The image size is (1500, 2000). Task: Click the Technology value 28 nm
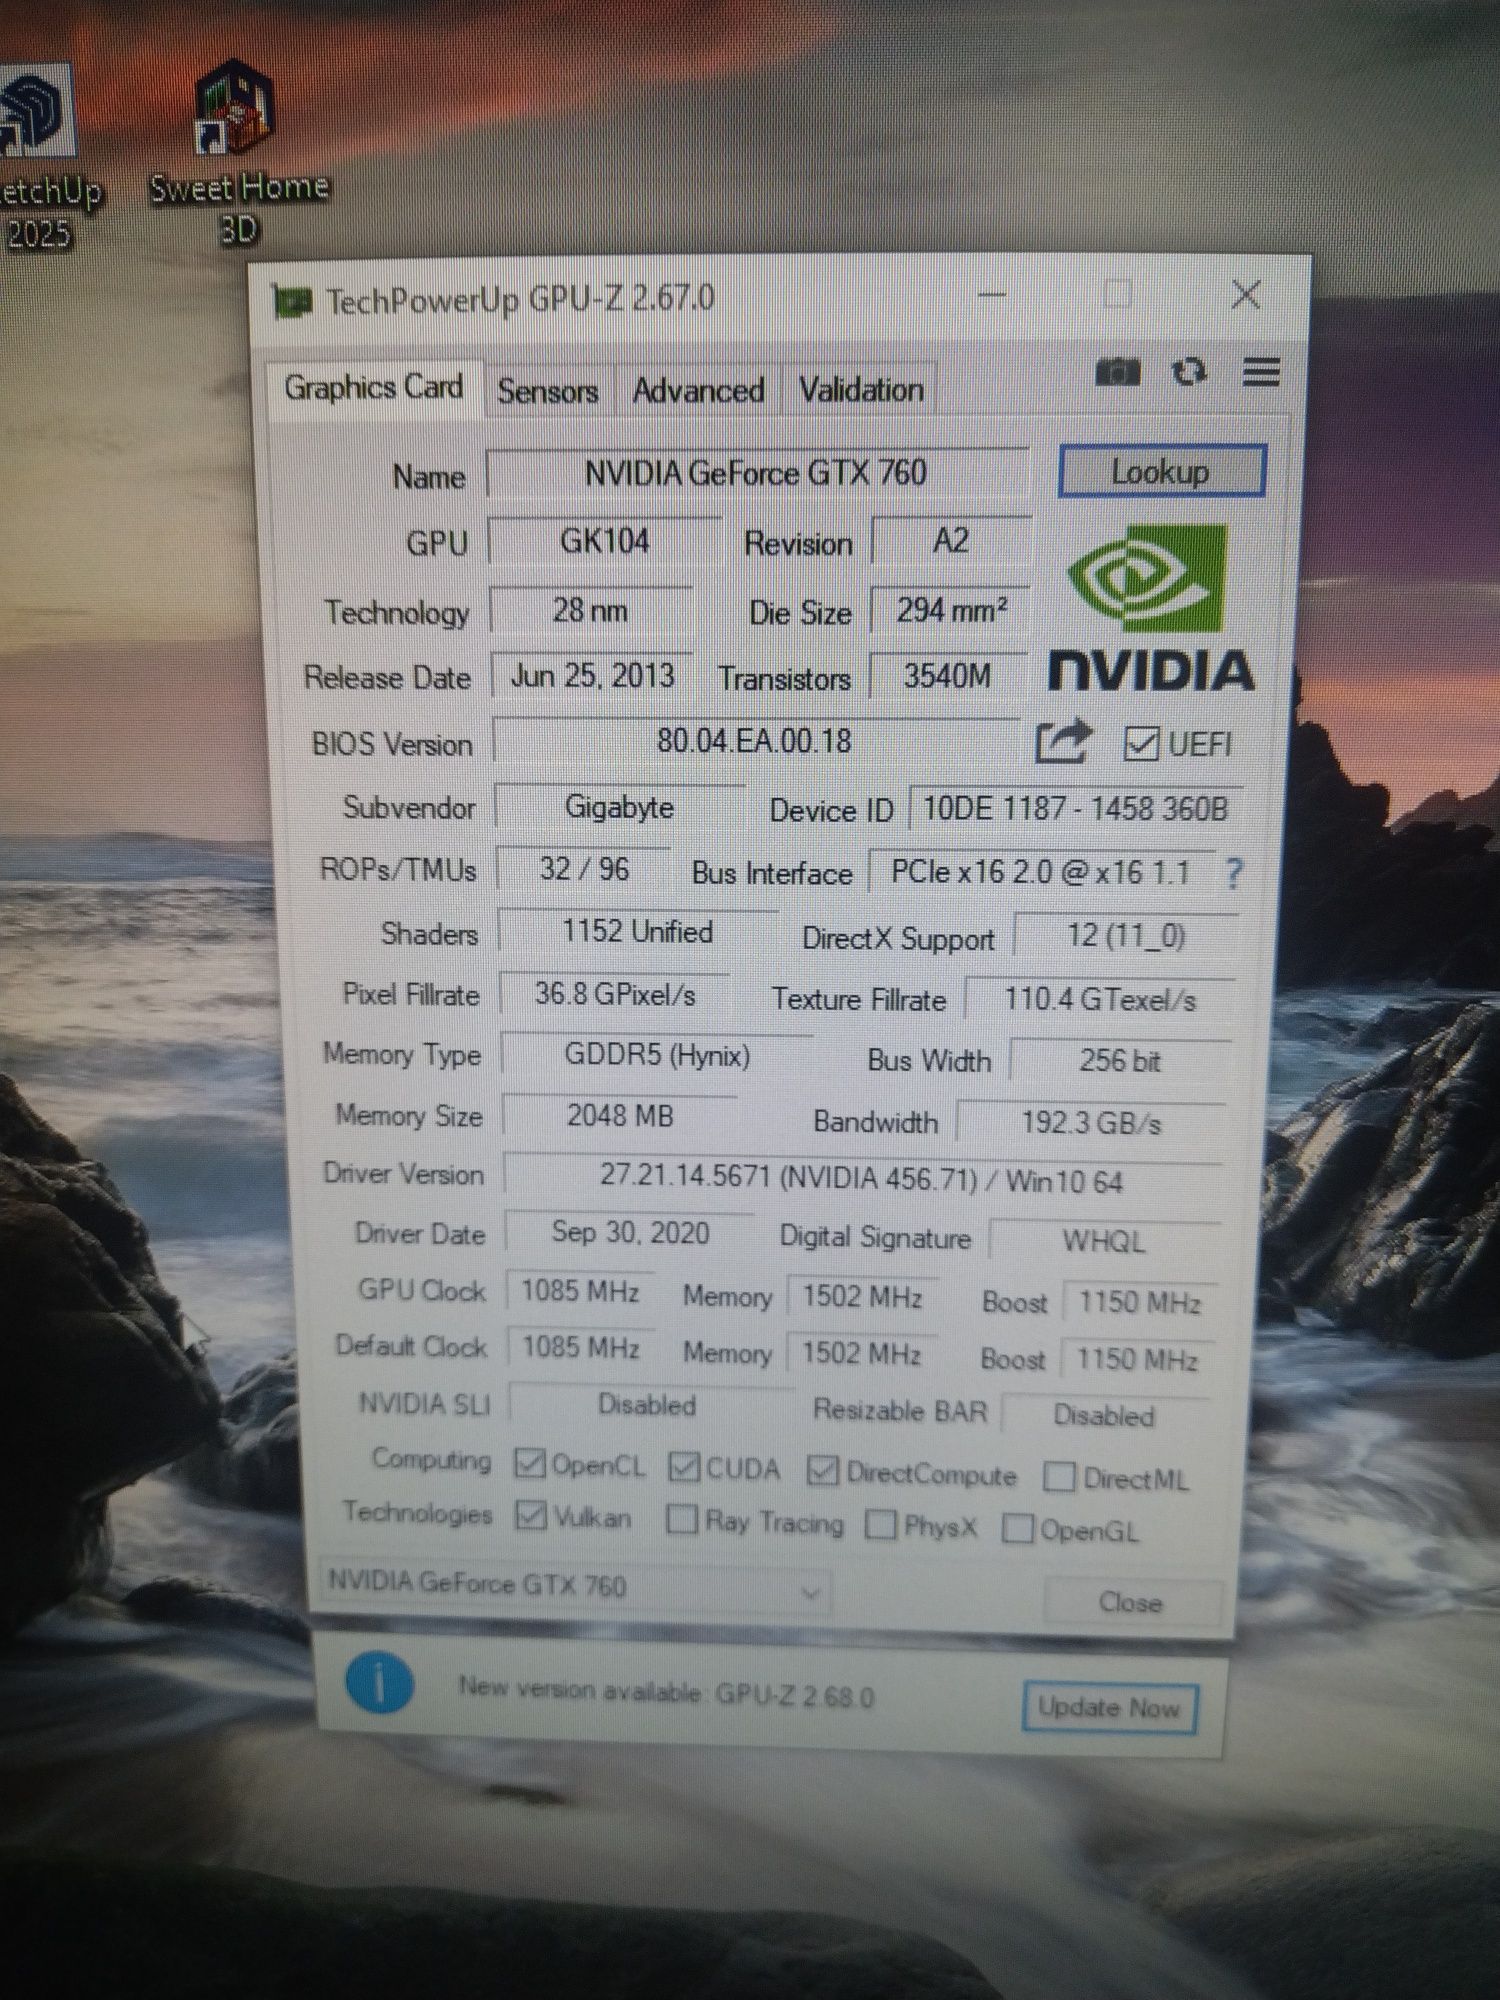[590, 610]
